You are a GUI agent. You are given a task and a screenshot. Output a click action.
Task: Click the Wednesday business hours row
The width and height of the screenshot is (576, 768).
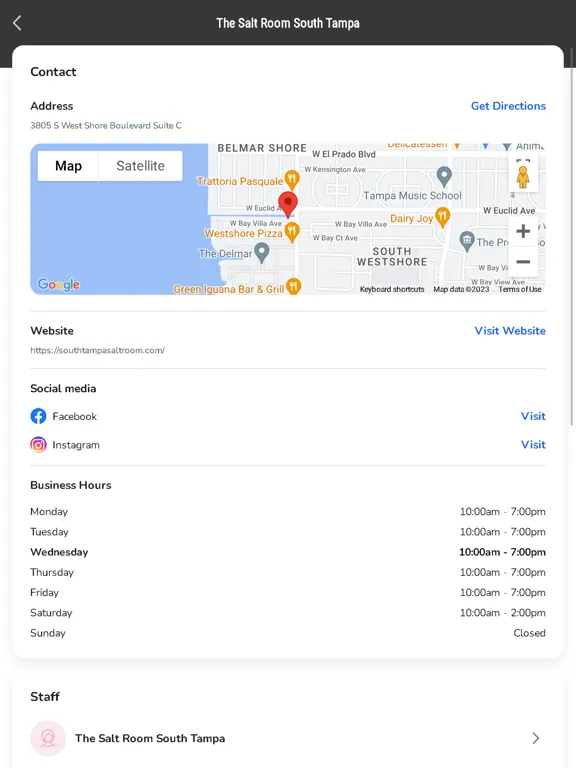pyautogui.click(x=288, y=552)
